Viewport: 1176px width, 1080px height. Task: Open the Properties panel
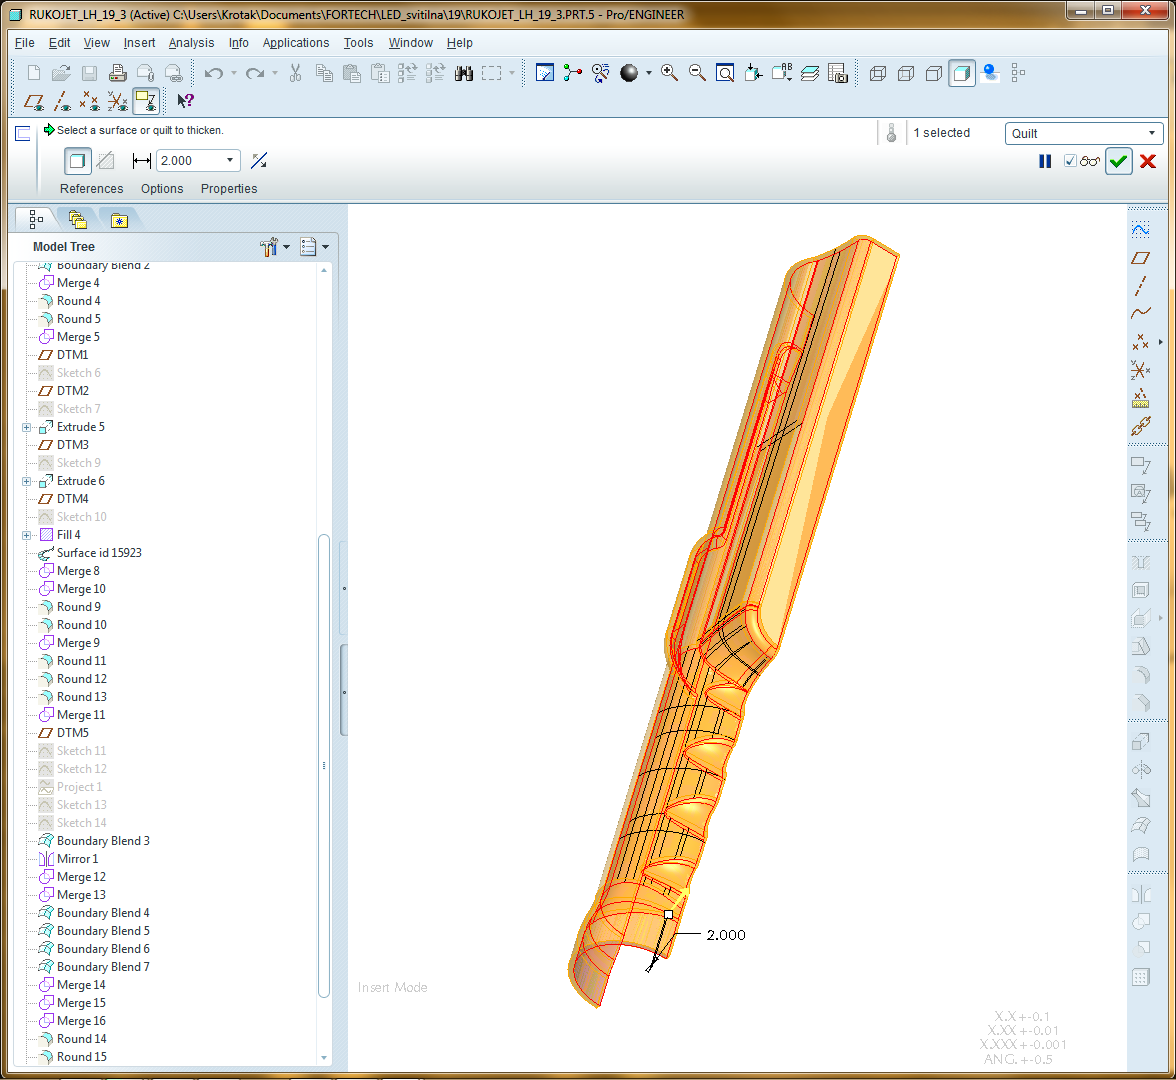point(229,189)
